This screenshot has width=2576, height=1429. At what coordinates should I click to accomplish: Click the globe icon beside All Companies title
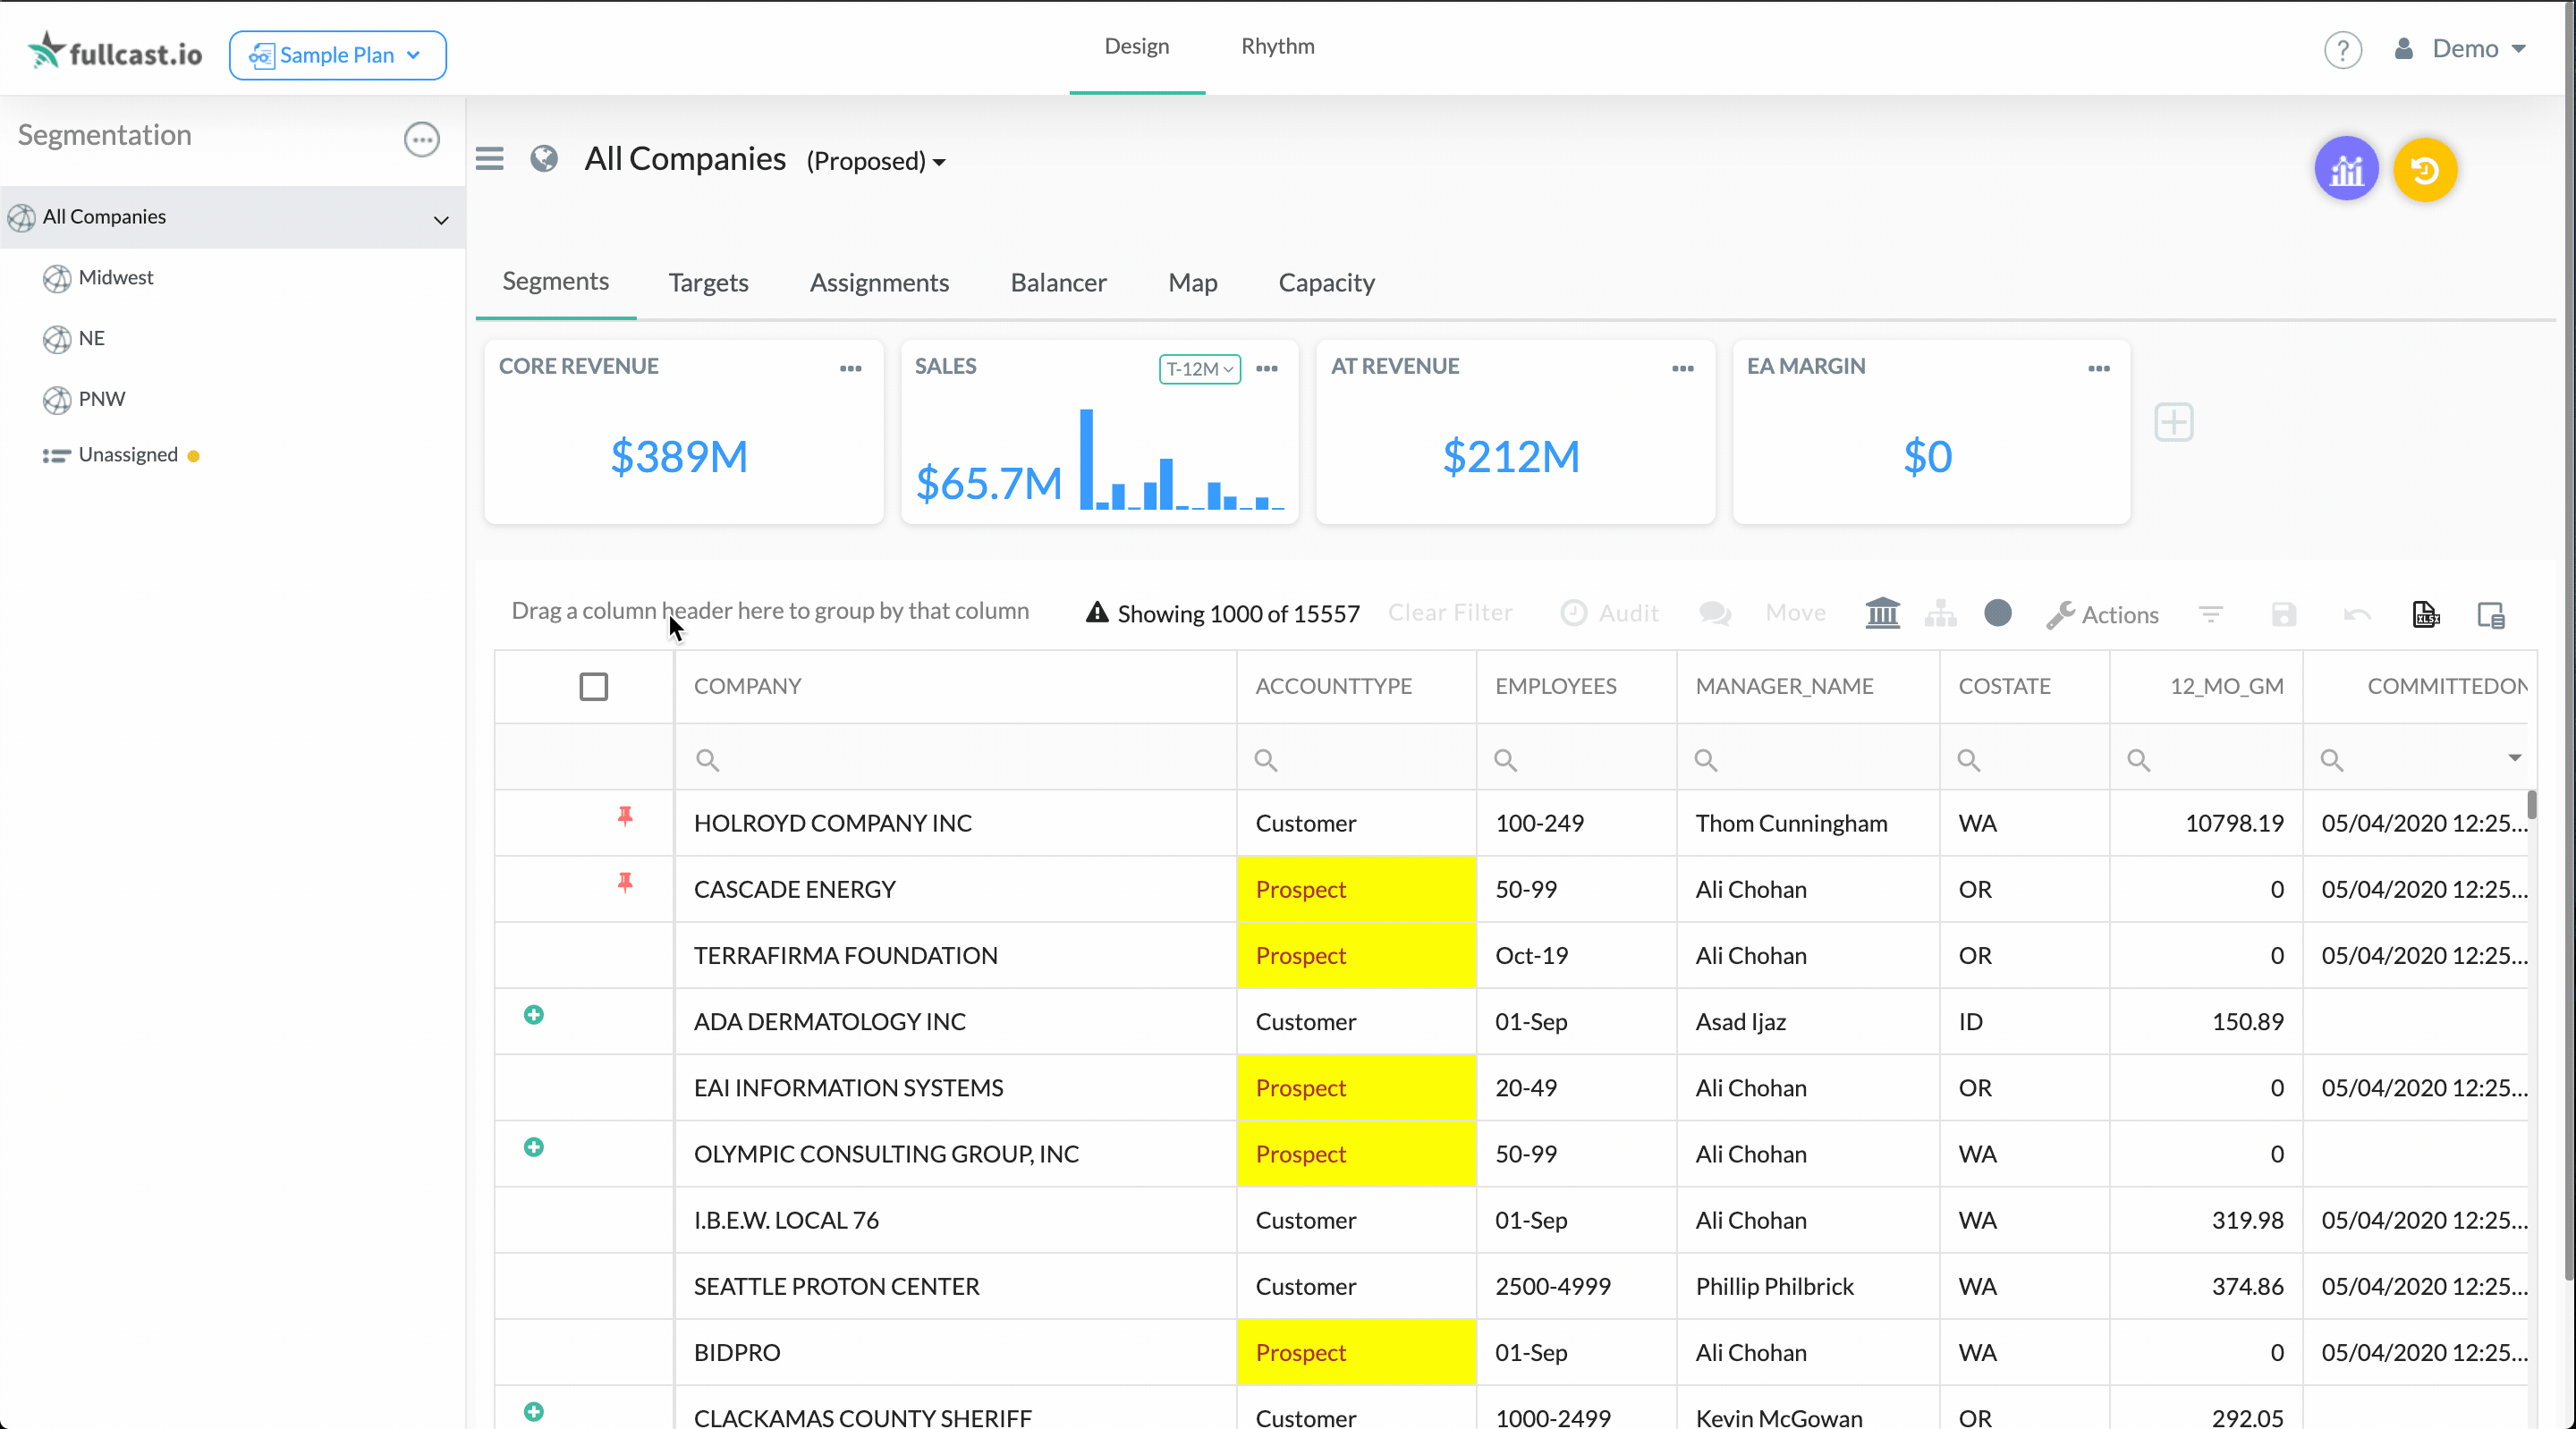[544, 158]
